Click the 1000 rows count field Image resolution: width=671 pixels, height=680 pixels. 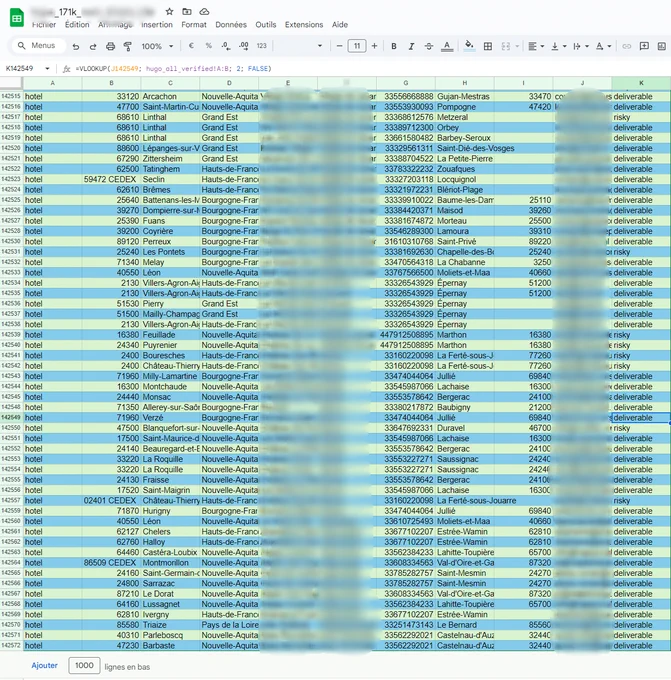[84, 665]
